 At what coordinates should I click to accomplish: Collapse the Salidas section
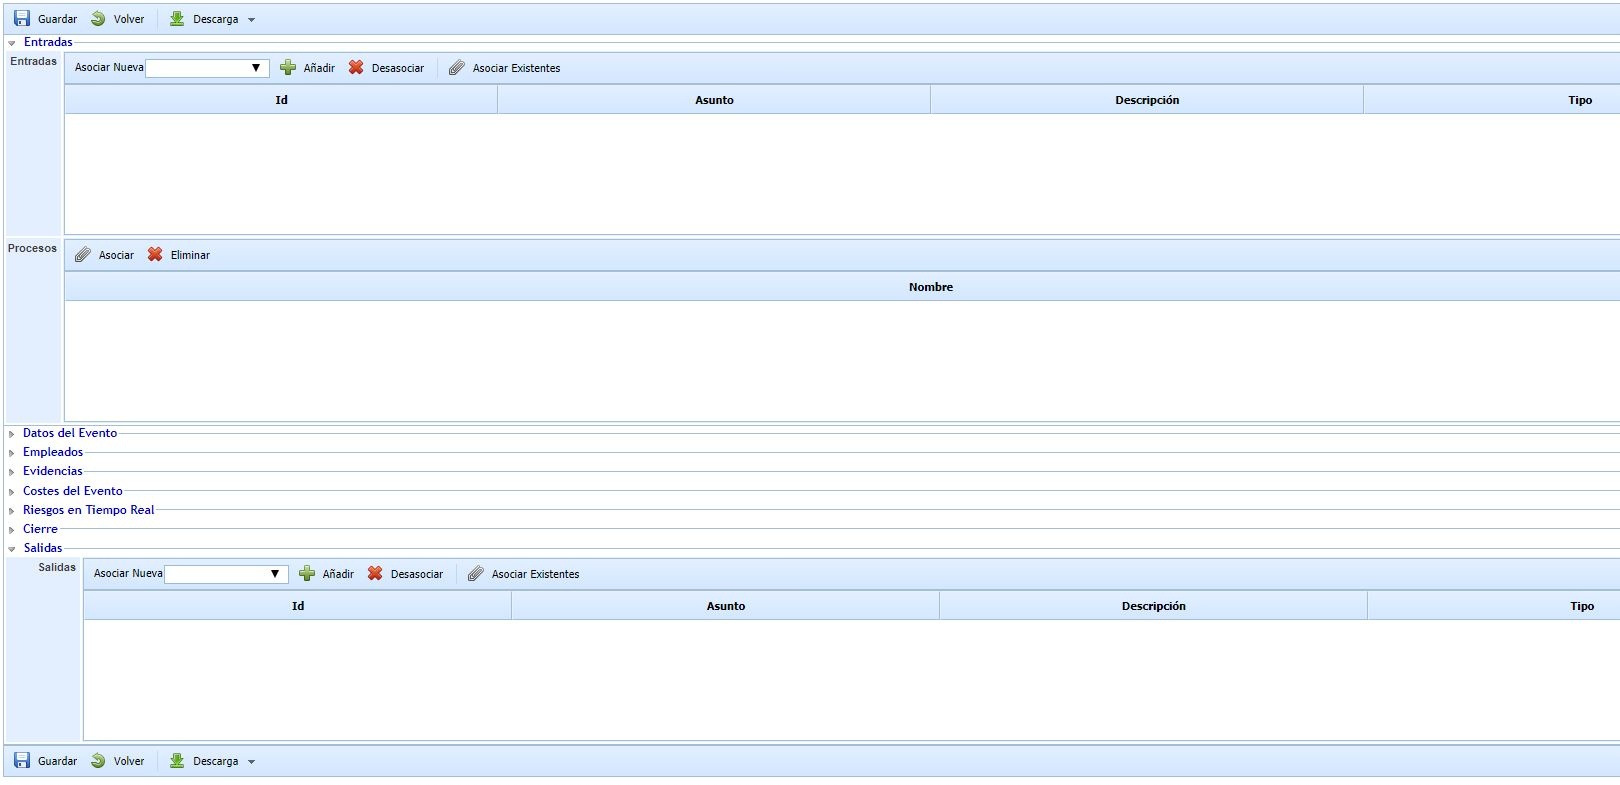coord(42,548)
